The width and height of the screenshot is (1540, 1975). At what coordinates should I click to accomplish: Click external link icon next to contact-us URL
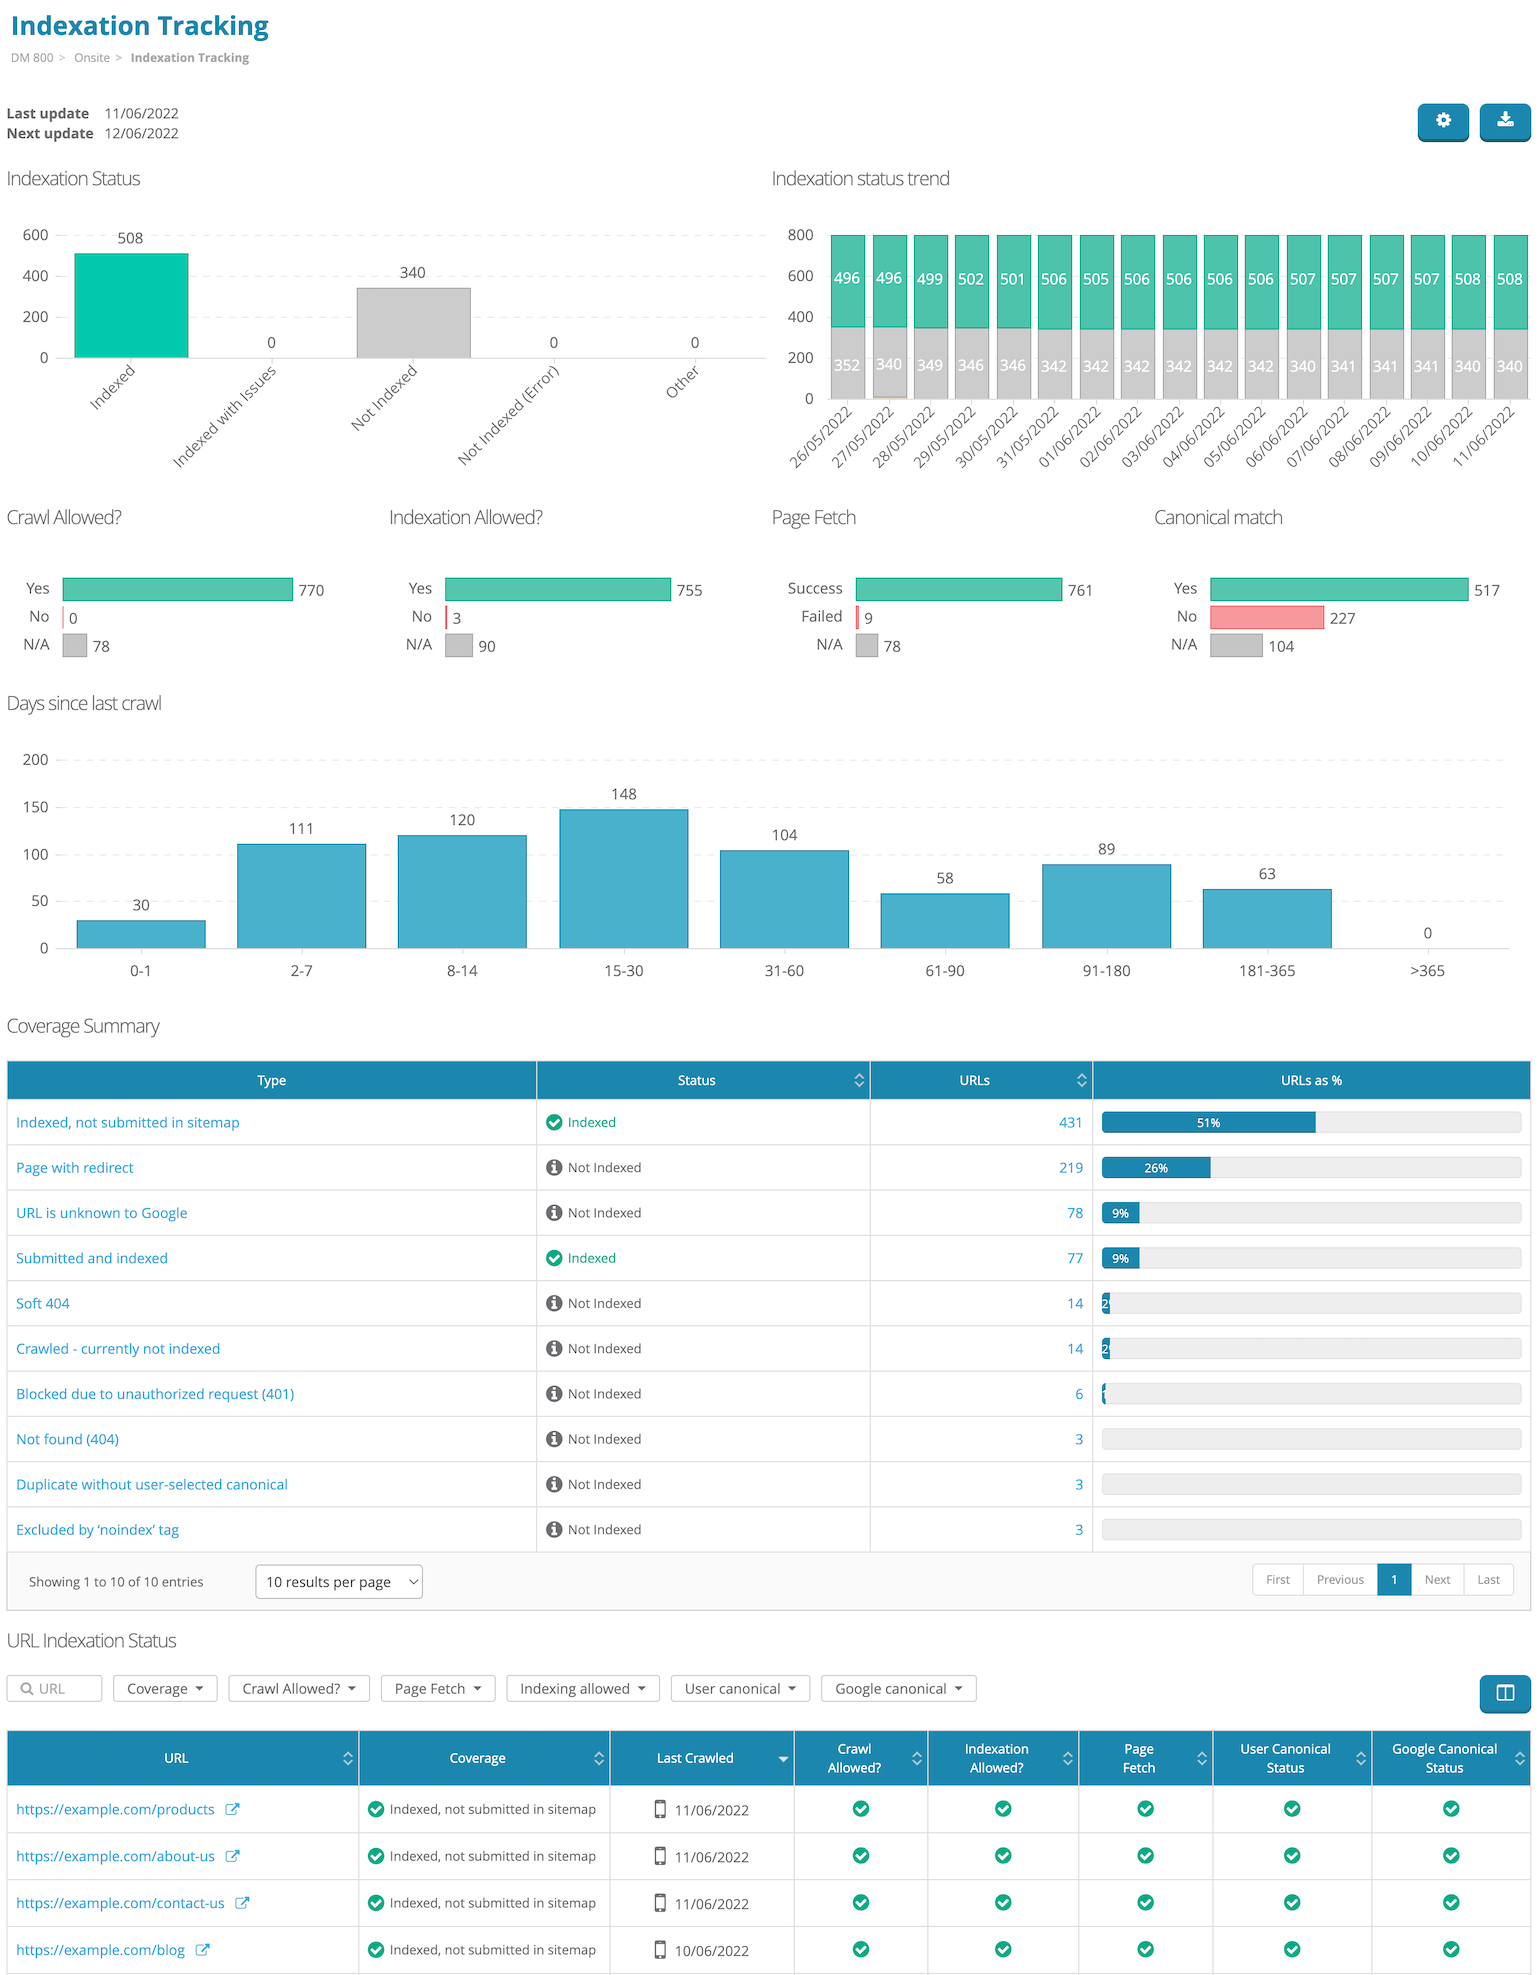[242, 1903]
